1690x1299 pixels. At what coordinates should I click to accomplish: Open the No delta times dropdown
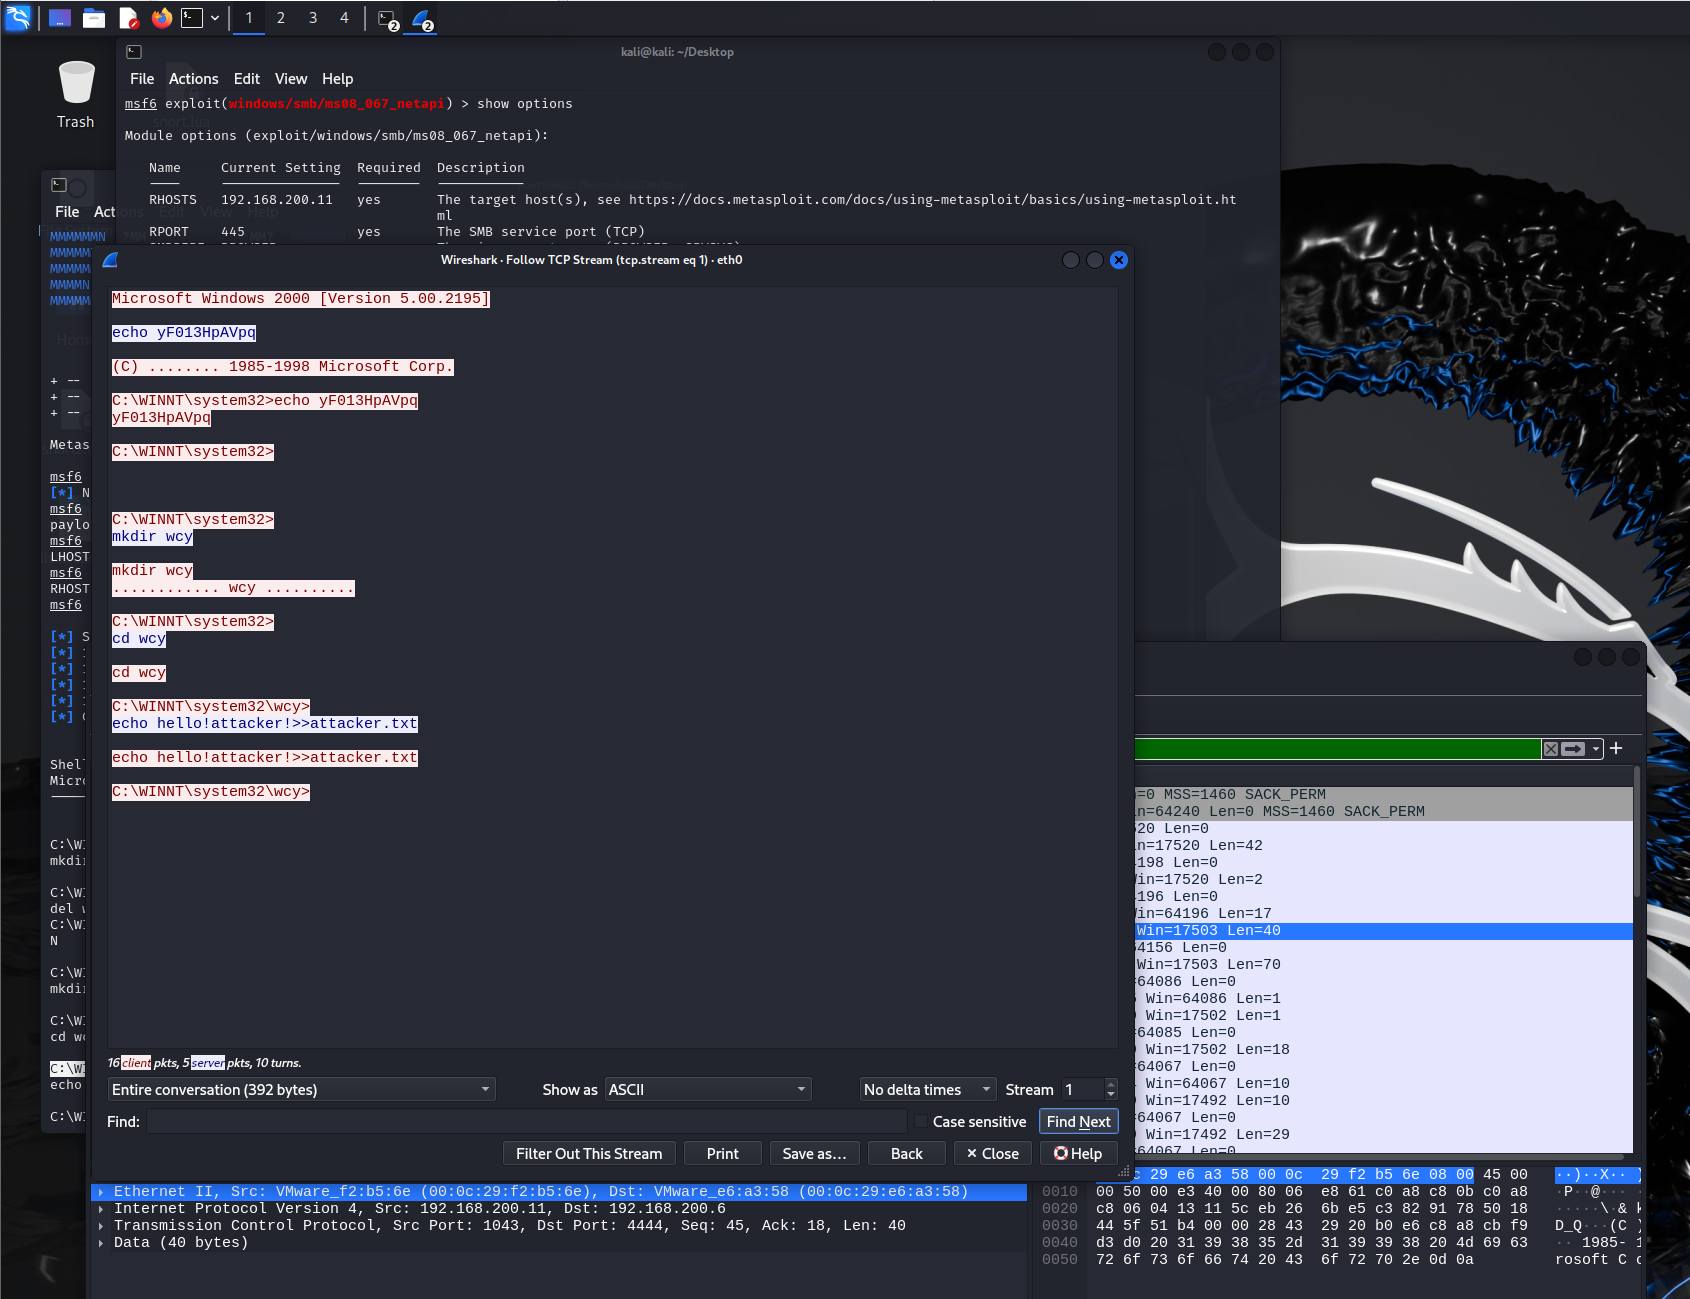[928, 1089]
